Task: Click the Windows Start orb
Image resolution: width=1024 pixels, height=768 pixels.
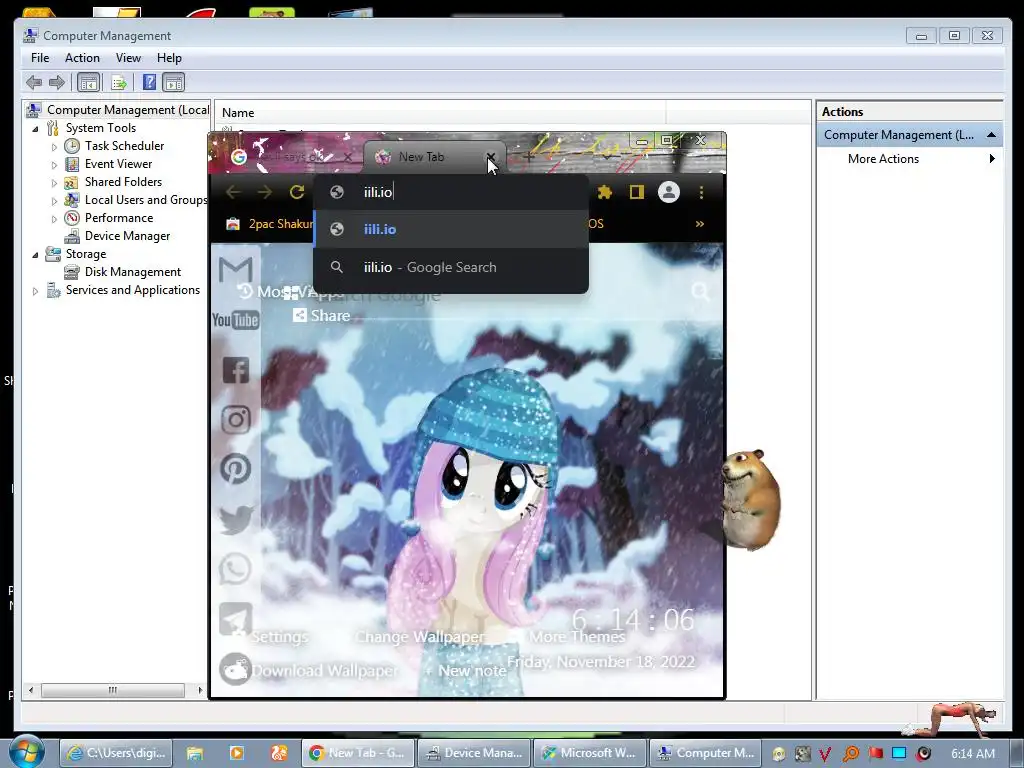Action: pyautogui.click(x=26, y=752)
